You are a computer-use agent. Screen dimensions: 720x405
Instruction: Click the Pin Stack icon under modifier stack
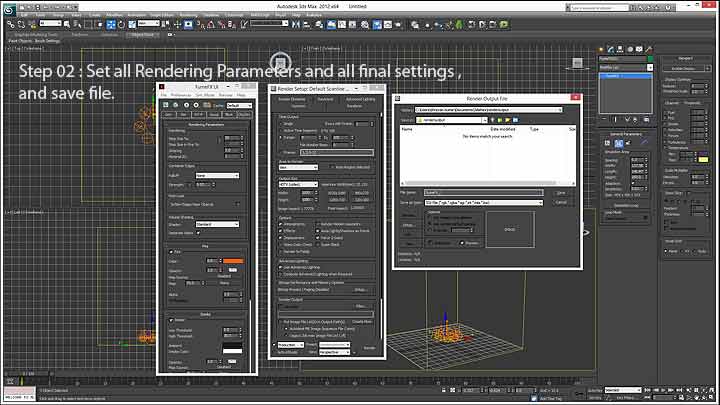pyautogui.click(x=604, y=119)
